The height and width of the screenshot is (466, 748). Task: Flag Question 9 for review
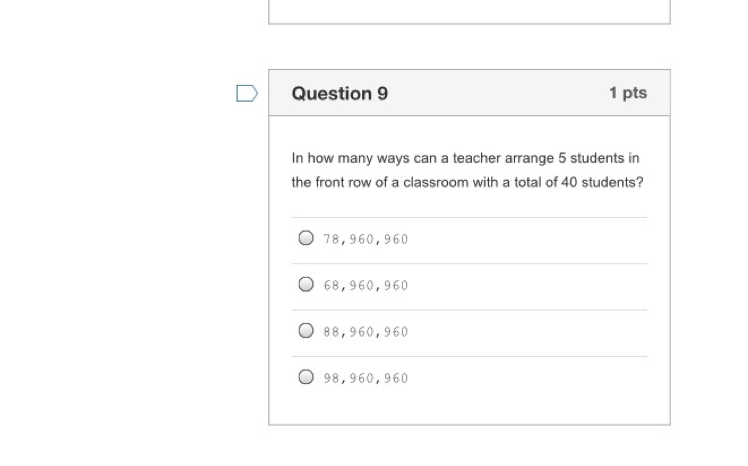pyautogui.click(x=247, y=94)
